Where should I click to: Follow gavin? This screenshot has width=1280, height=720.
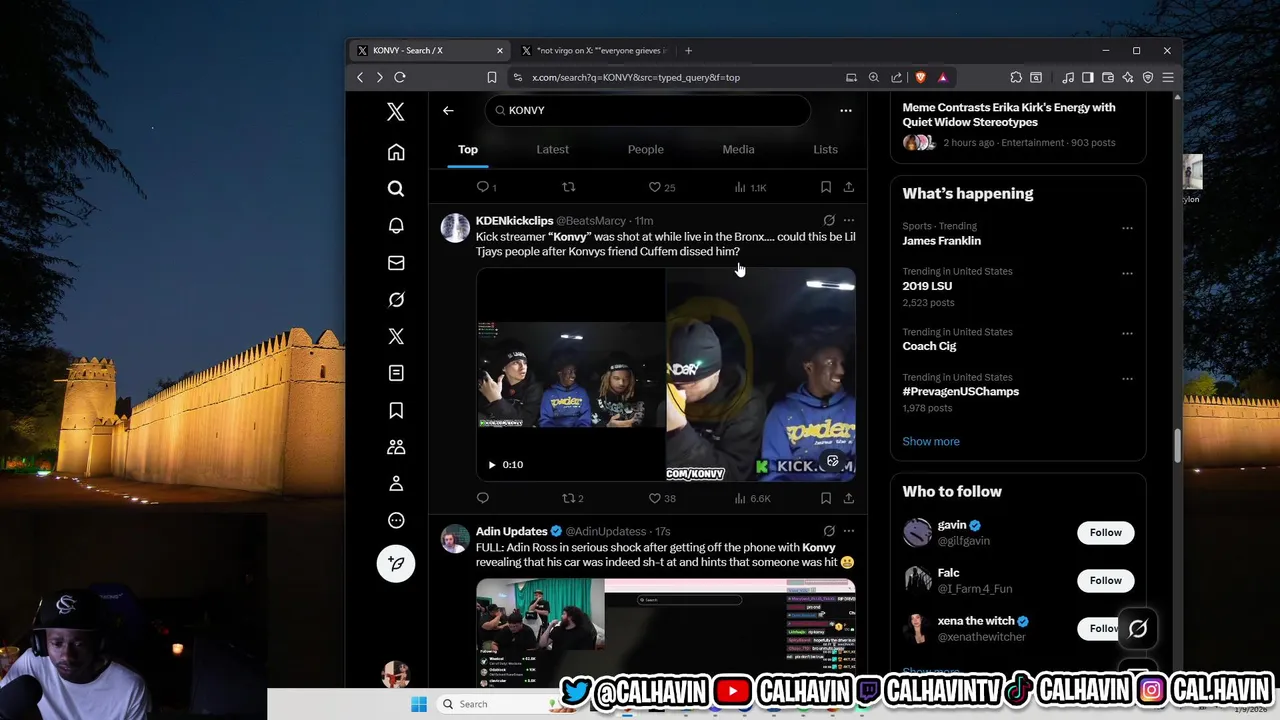click(1105, 533)
